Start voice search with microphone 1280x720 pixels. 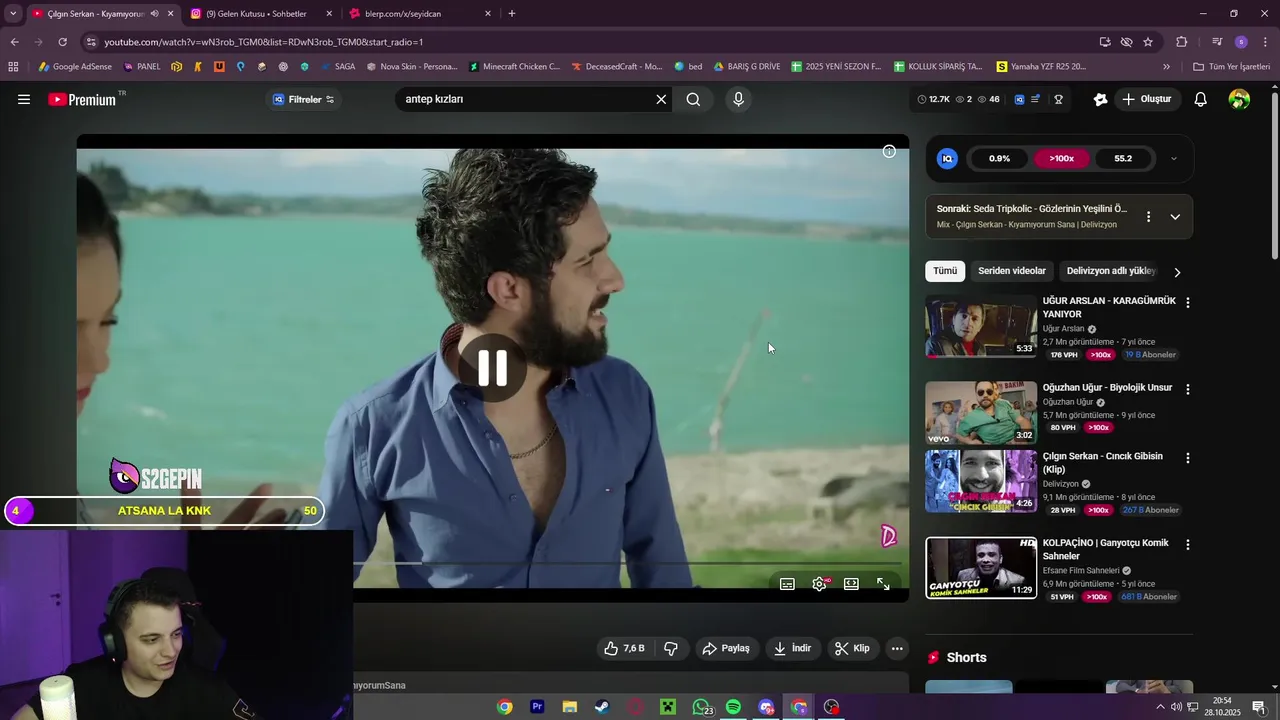pyautogui.click(x=738, y=99)
